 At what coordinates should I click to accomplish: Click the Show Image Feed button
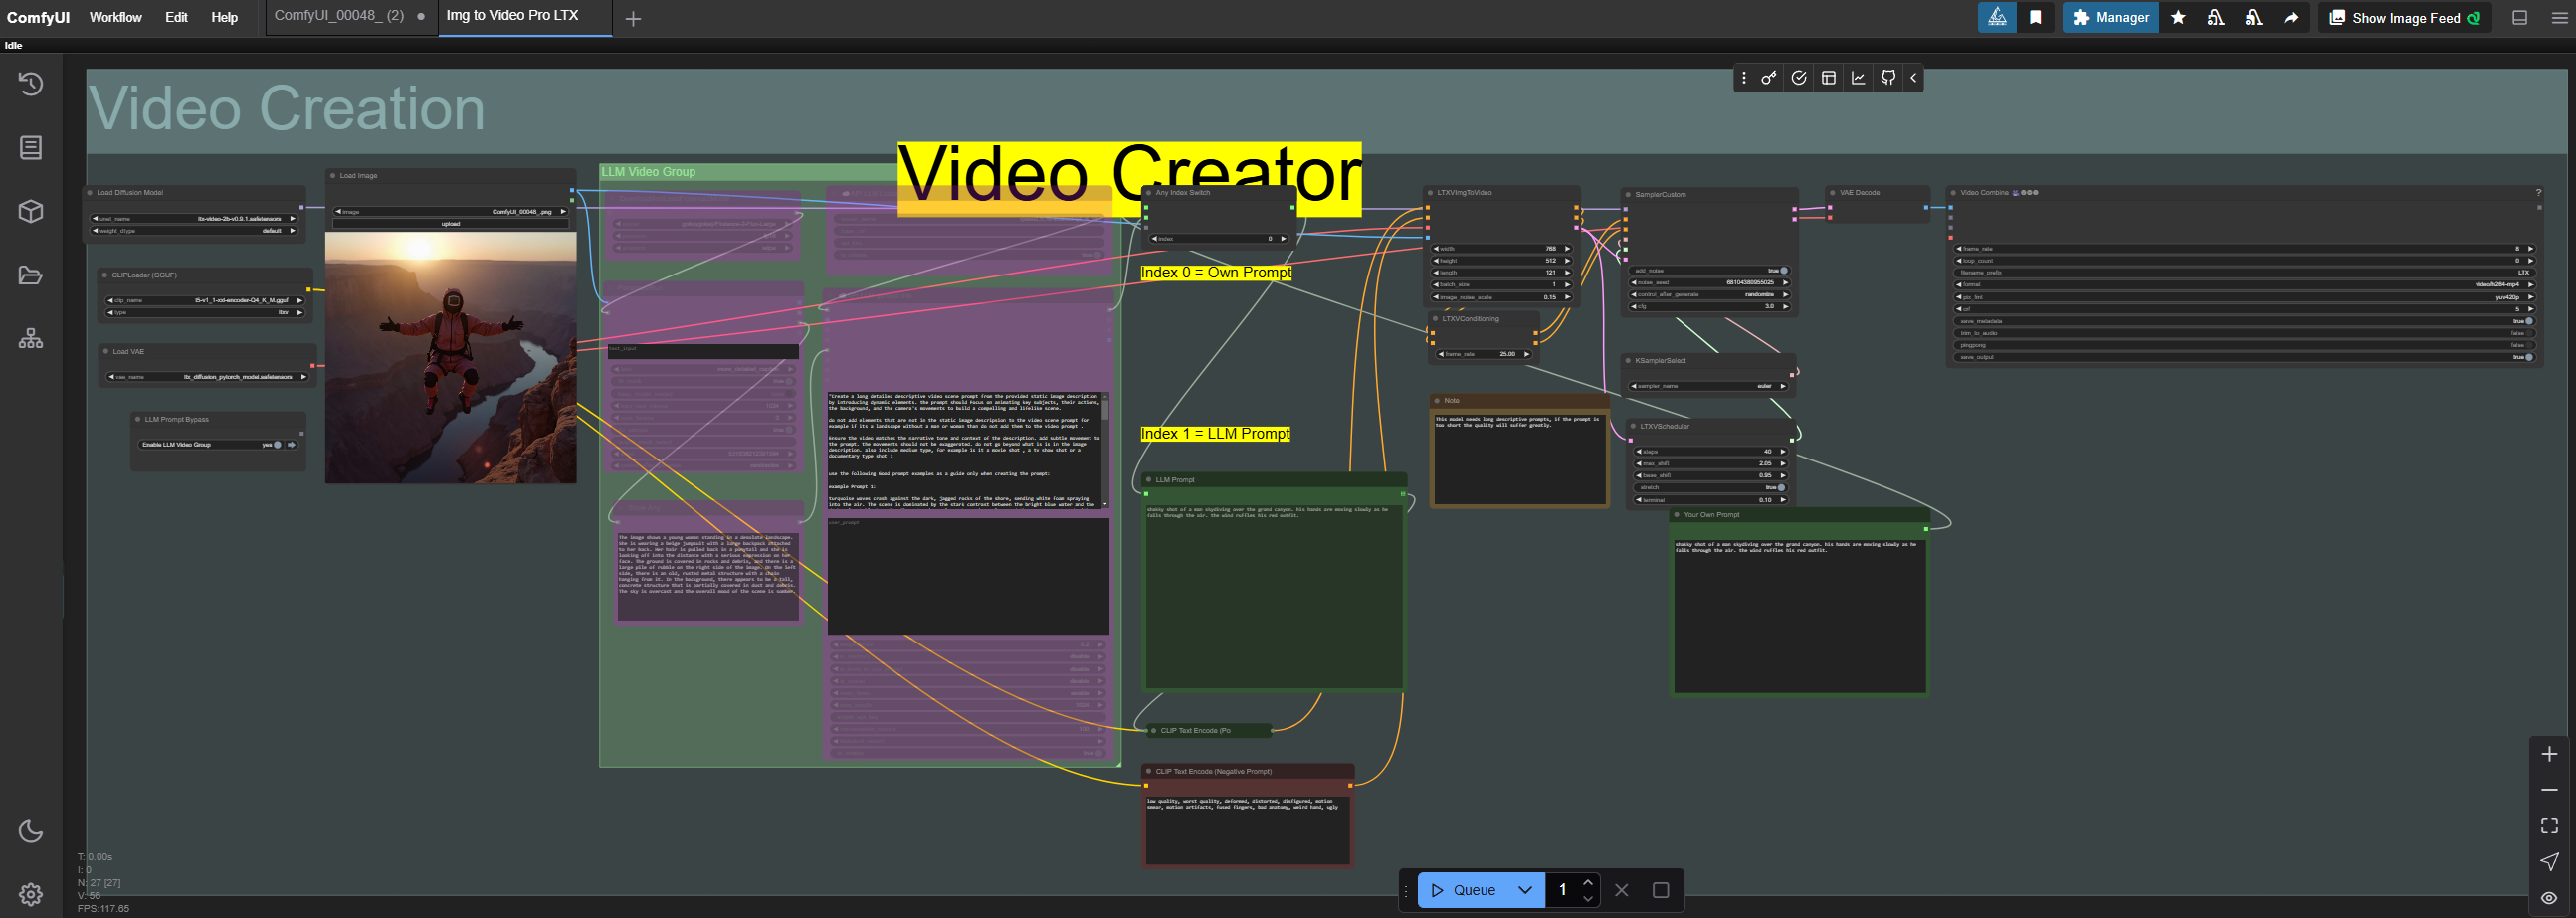pos(2404,18)
